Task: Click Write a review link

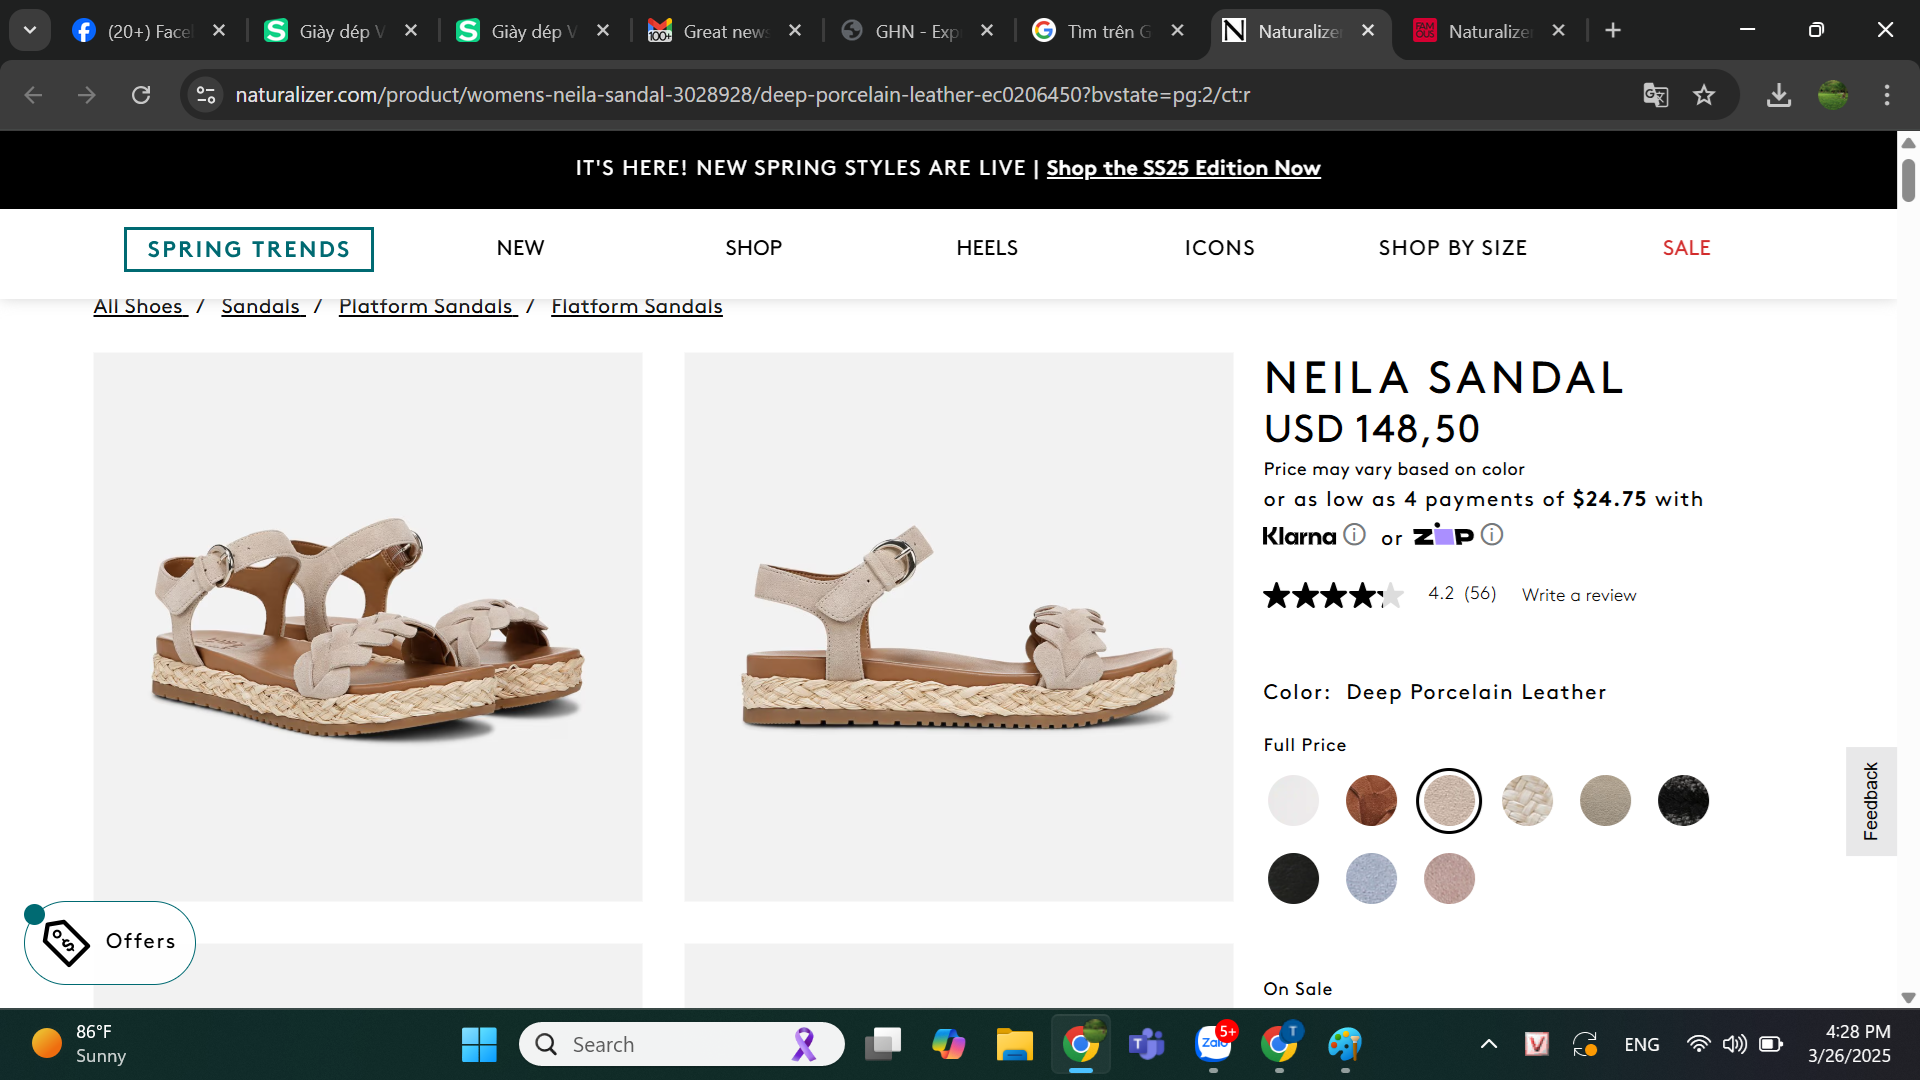Action: click(x=1579, y=595)
